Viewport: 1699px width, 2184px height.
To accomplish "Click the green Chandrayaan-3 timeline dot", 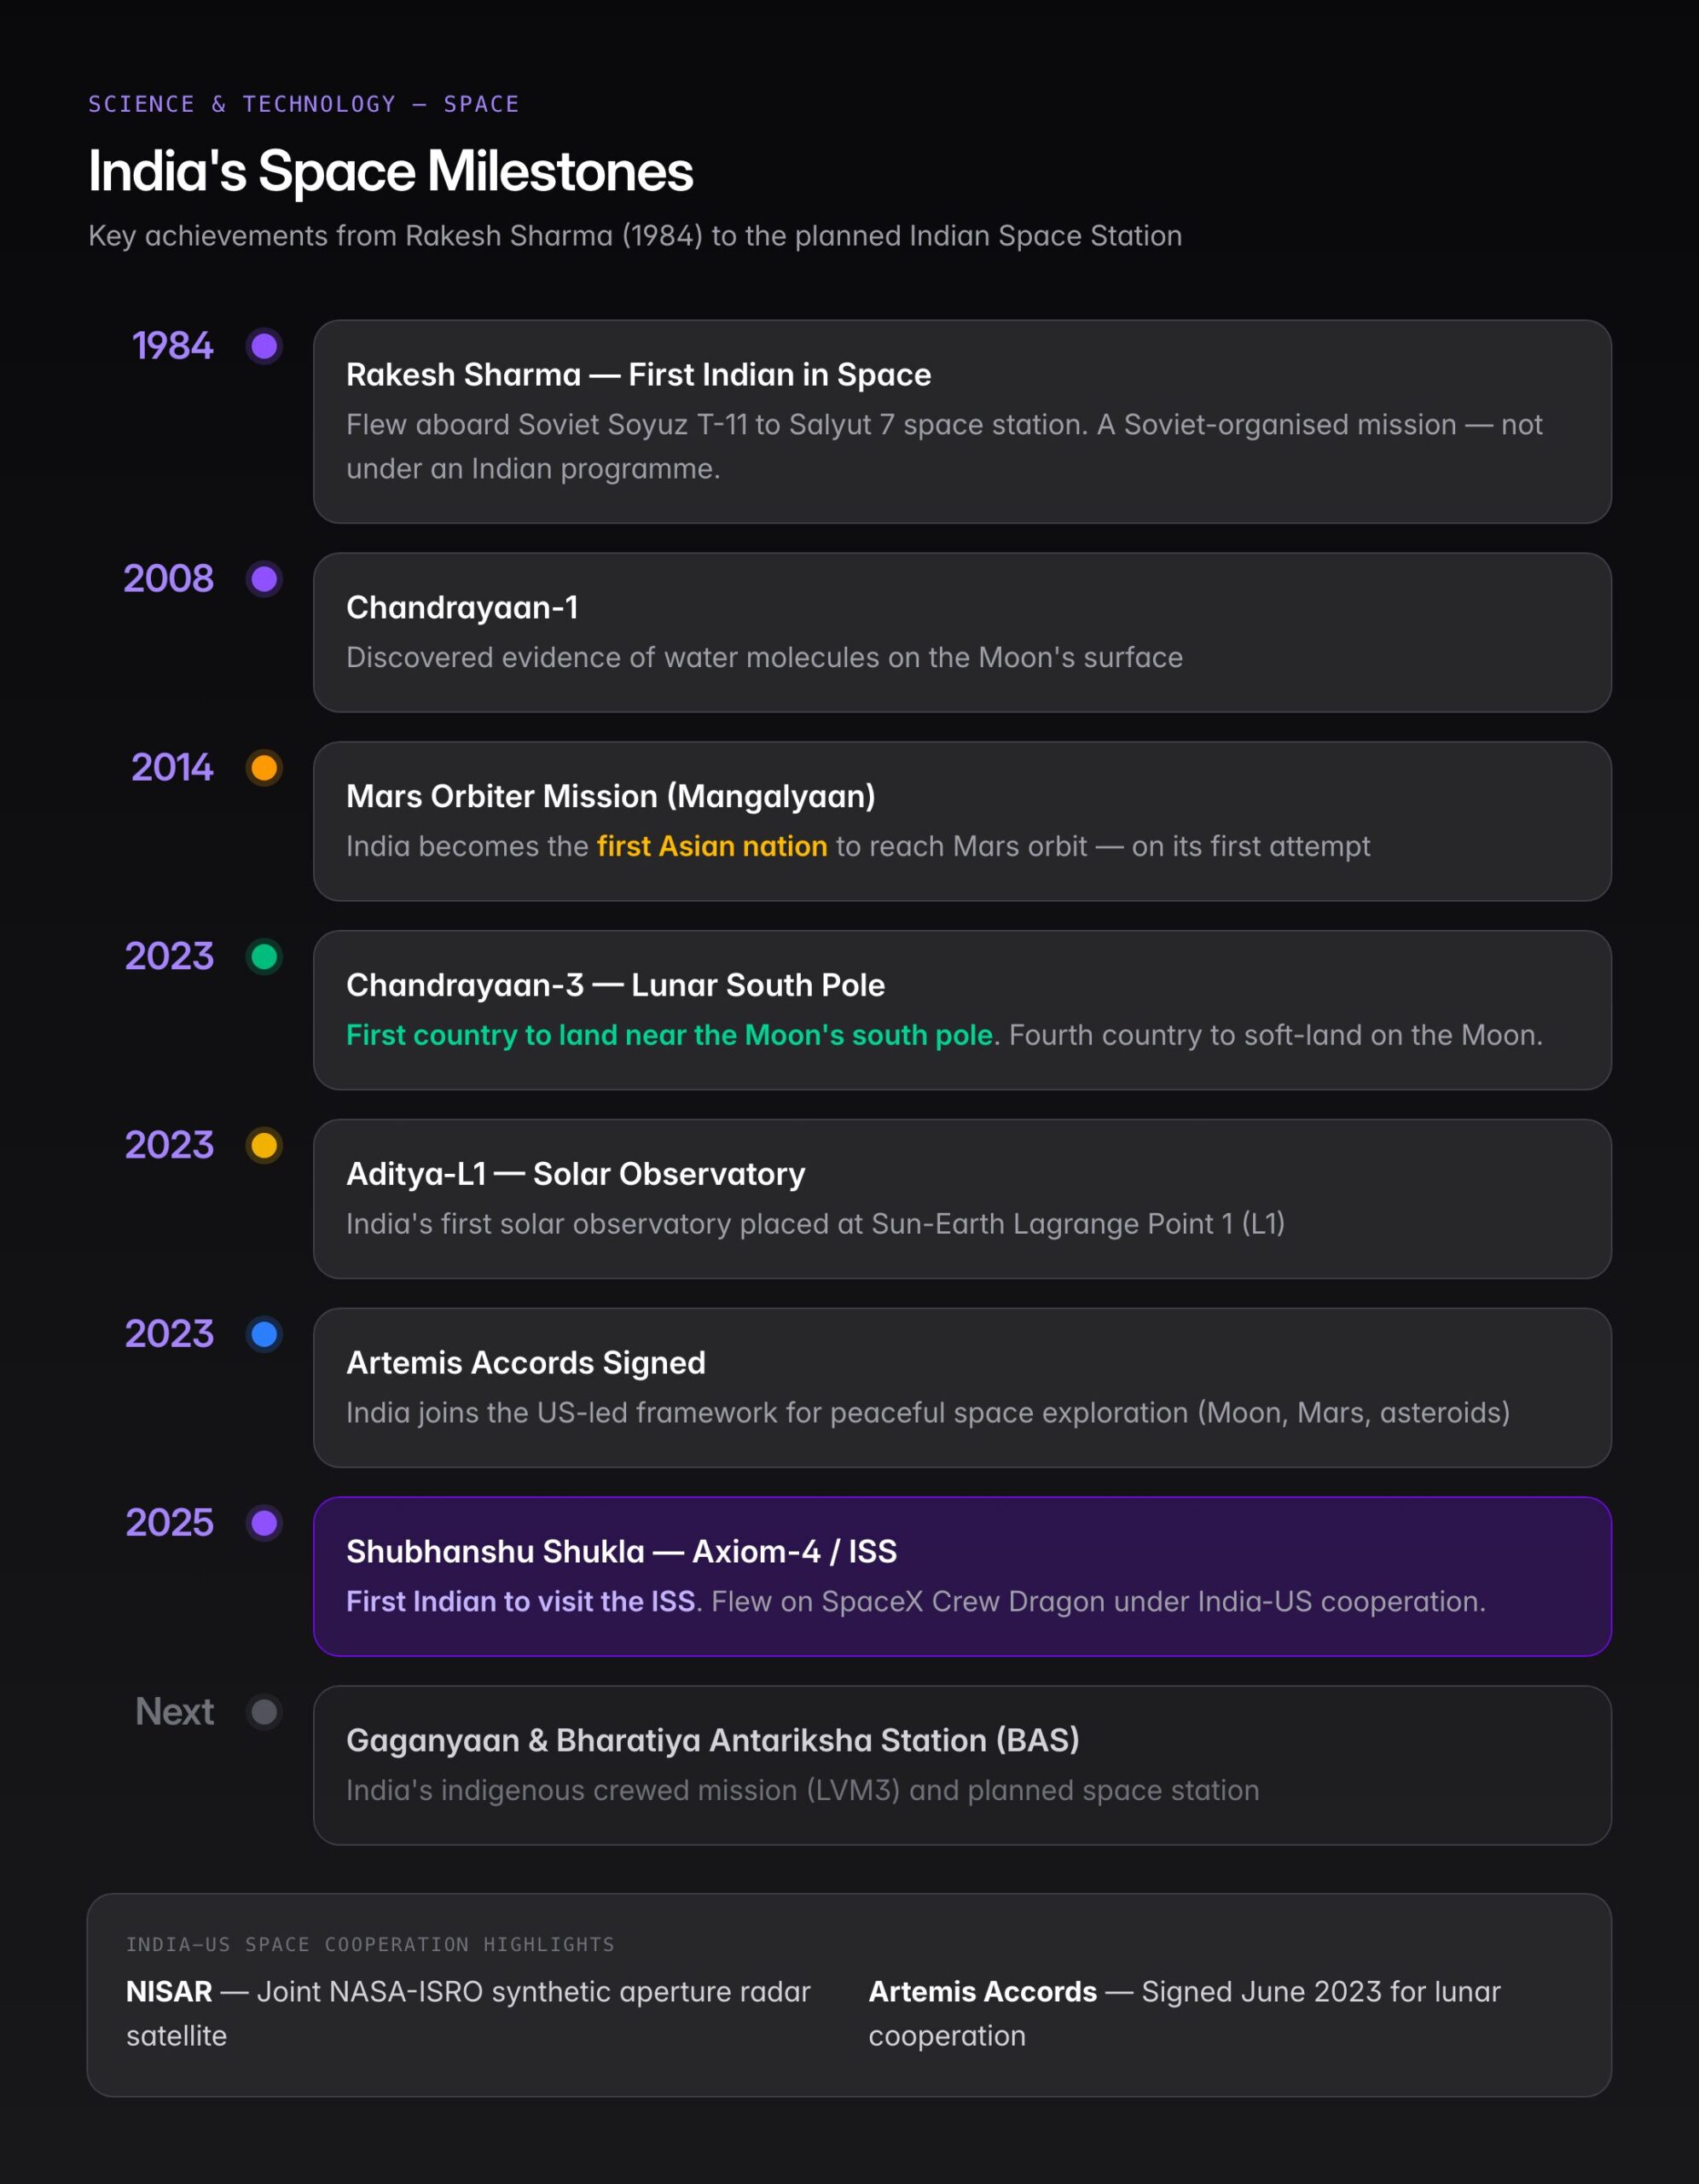I will [264, 957].
